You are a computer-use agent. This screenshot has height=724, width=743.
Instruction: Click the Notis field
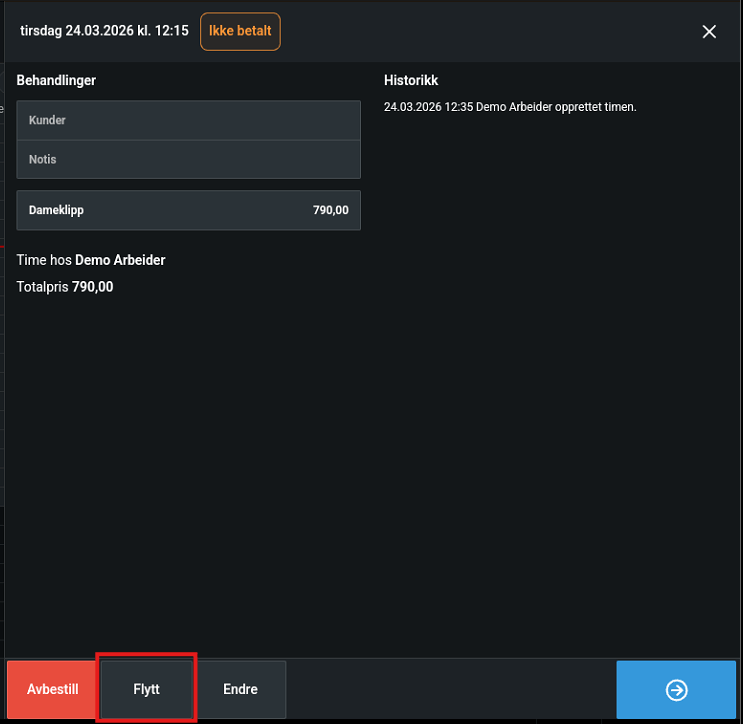click(x=188, y=160)
